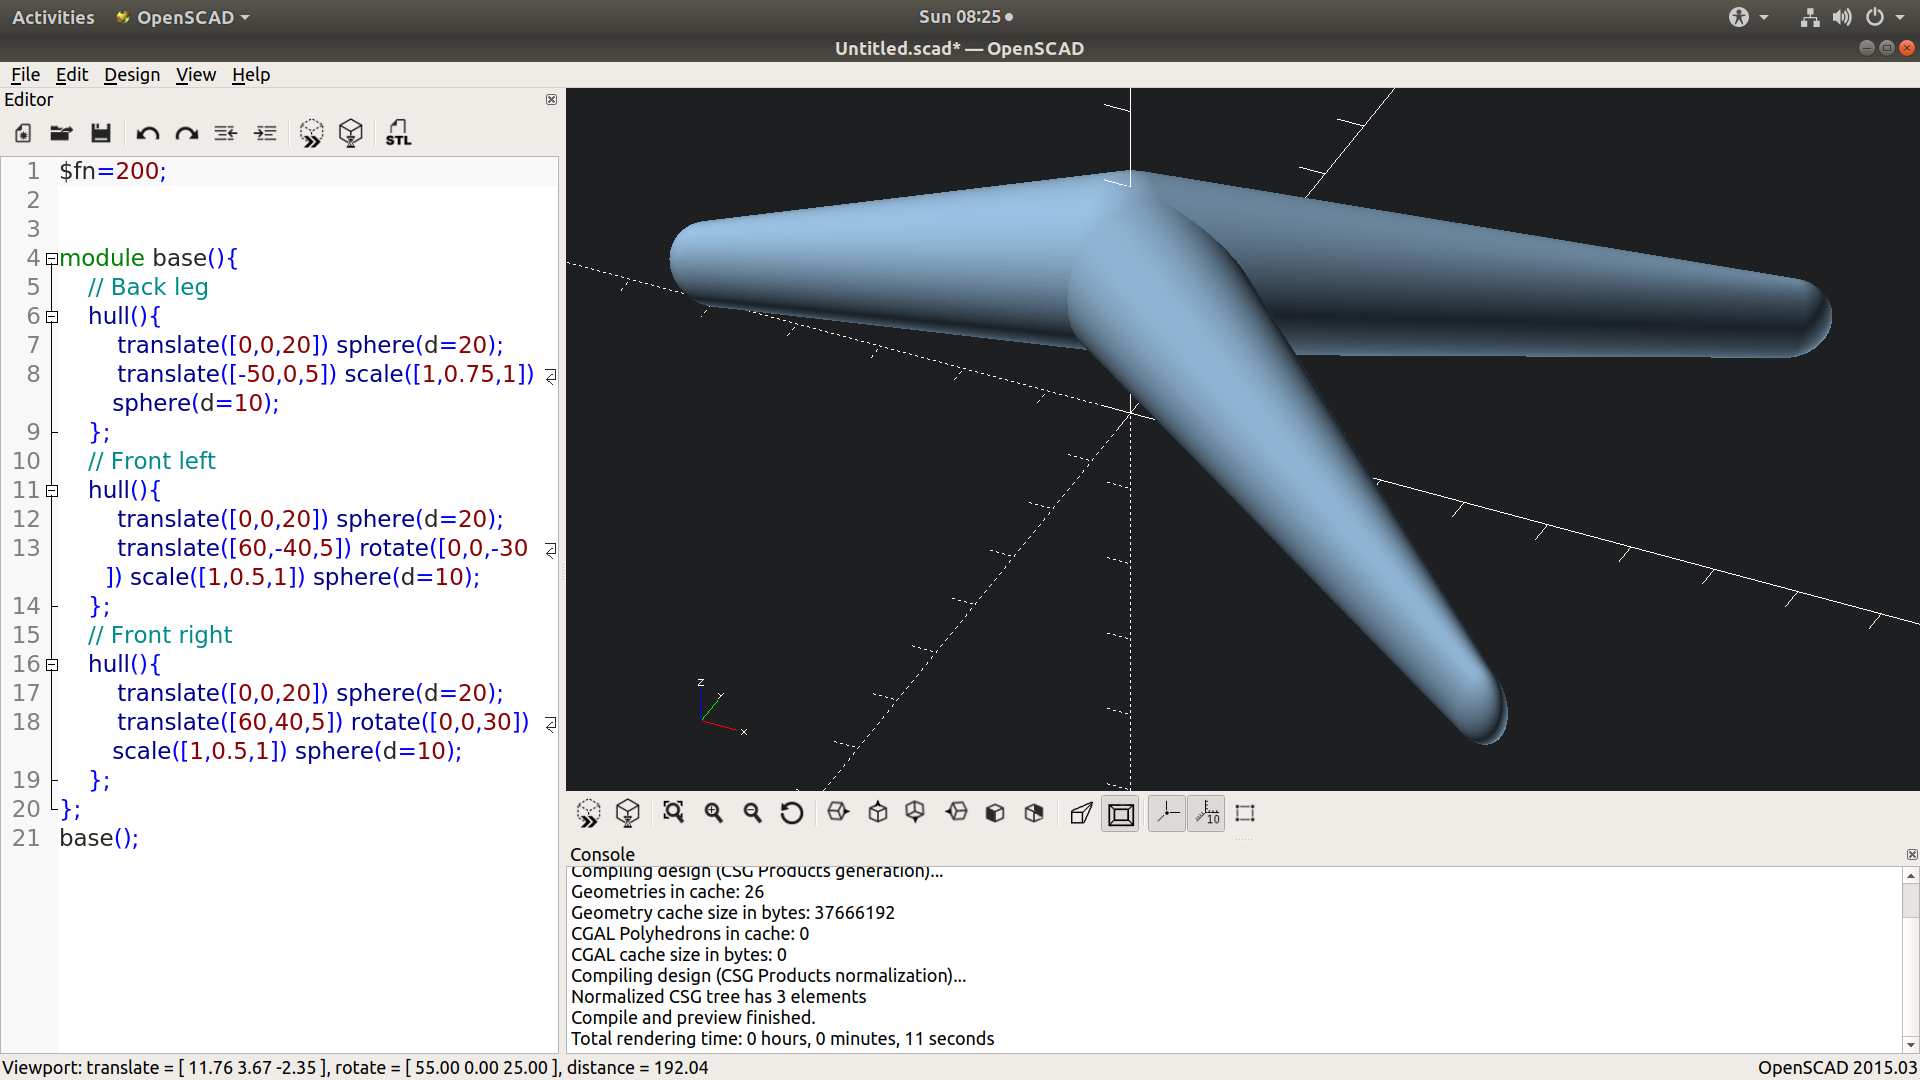Switch to the top view of the model

point(878,813)
